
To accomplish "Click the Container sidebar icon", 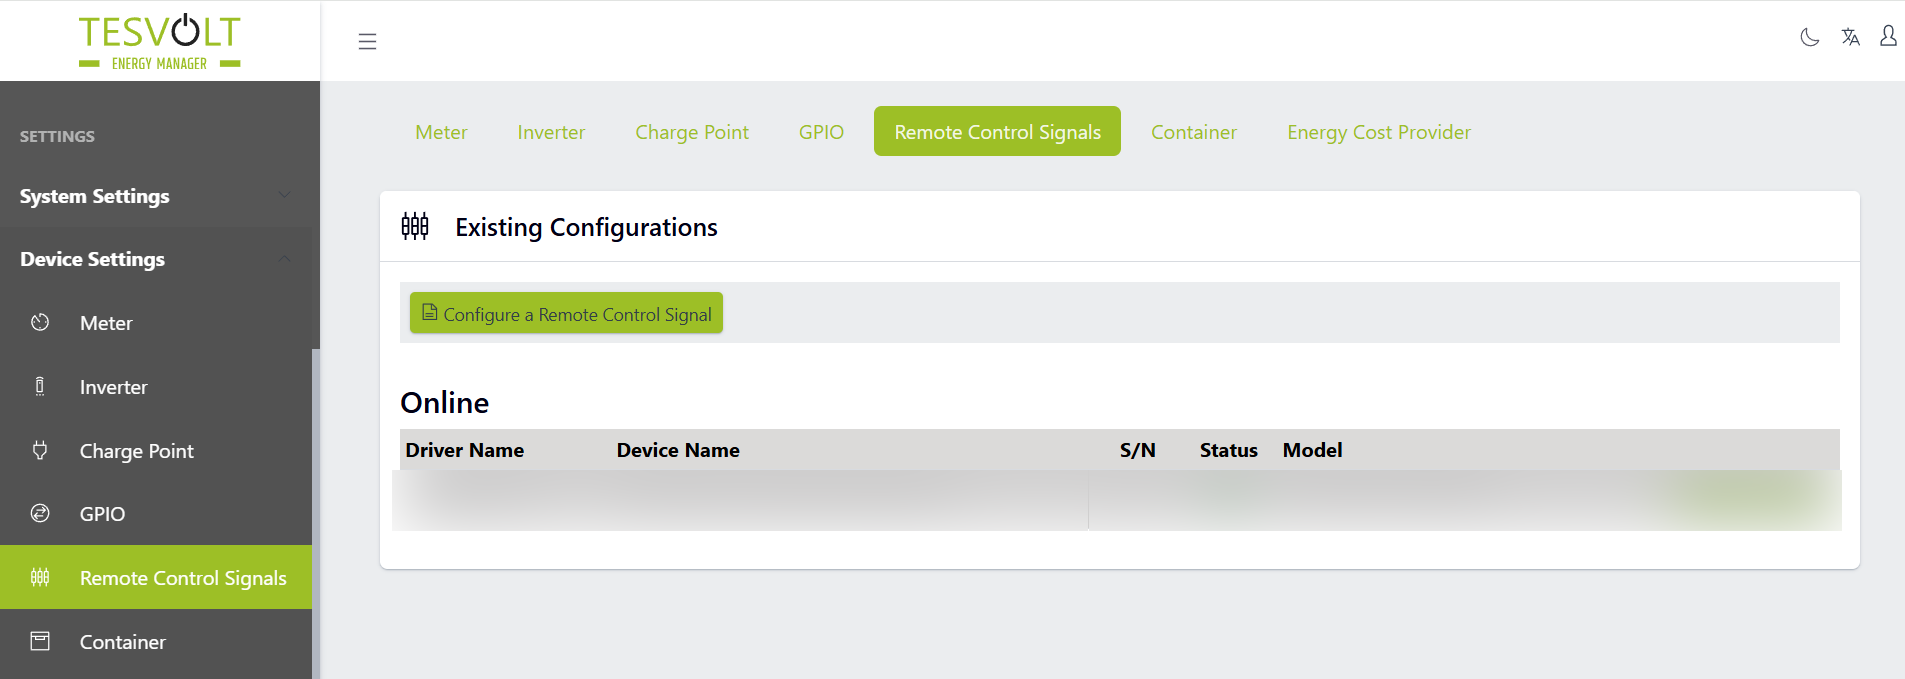I will 40,642.
